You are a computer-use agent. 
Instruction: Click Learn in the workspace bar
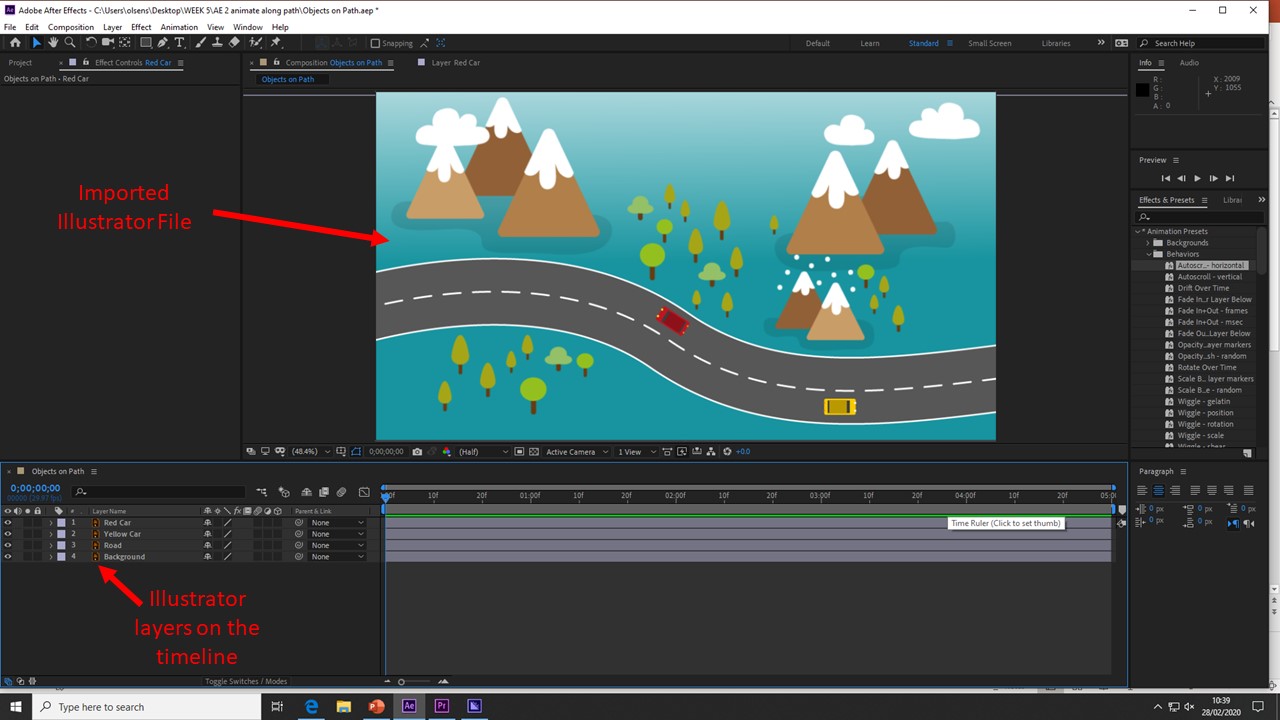[x=869, y=43]
